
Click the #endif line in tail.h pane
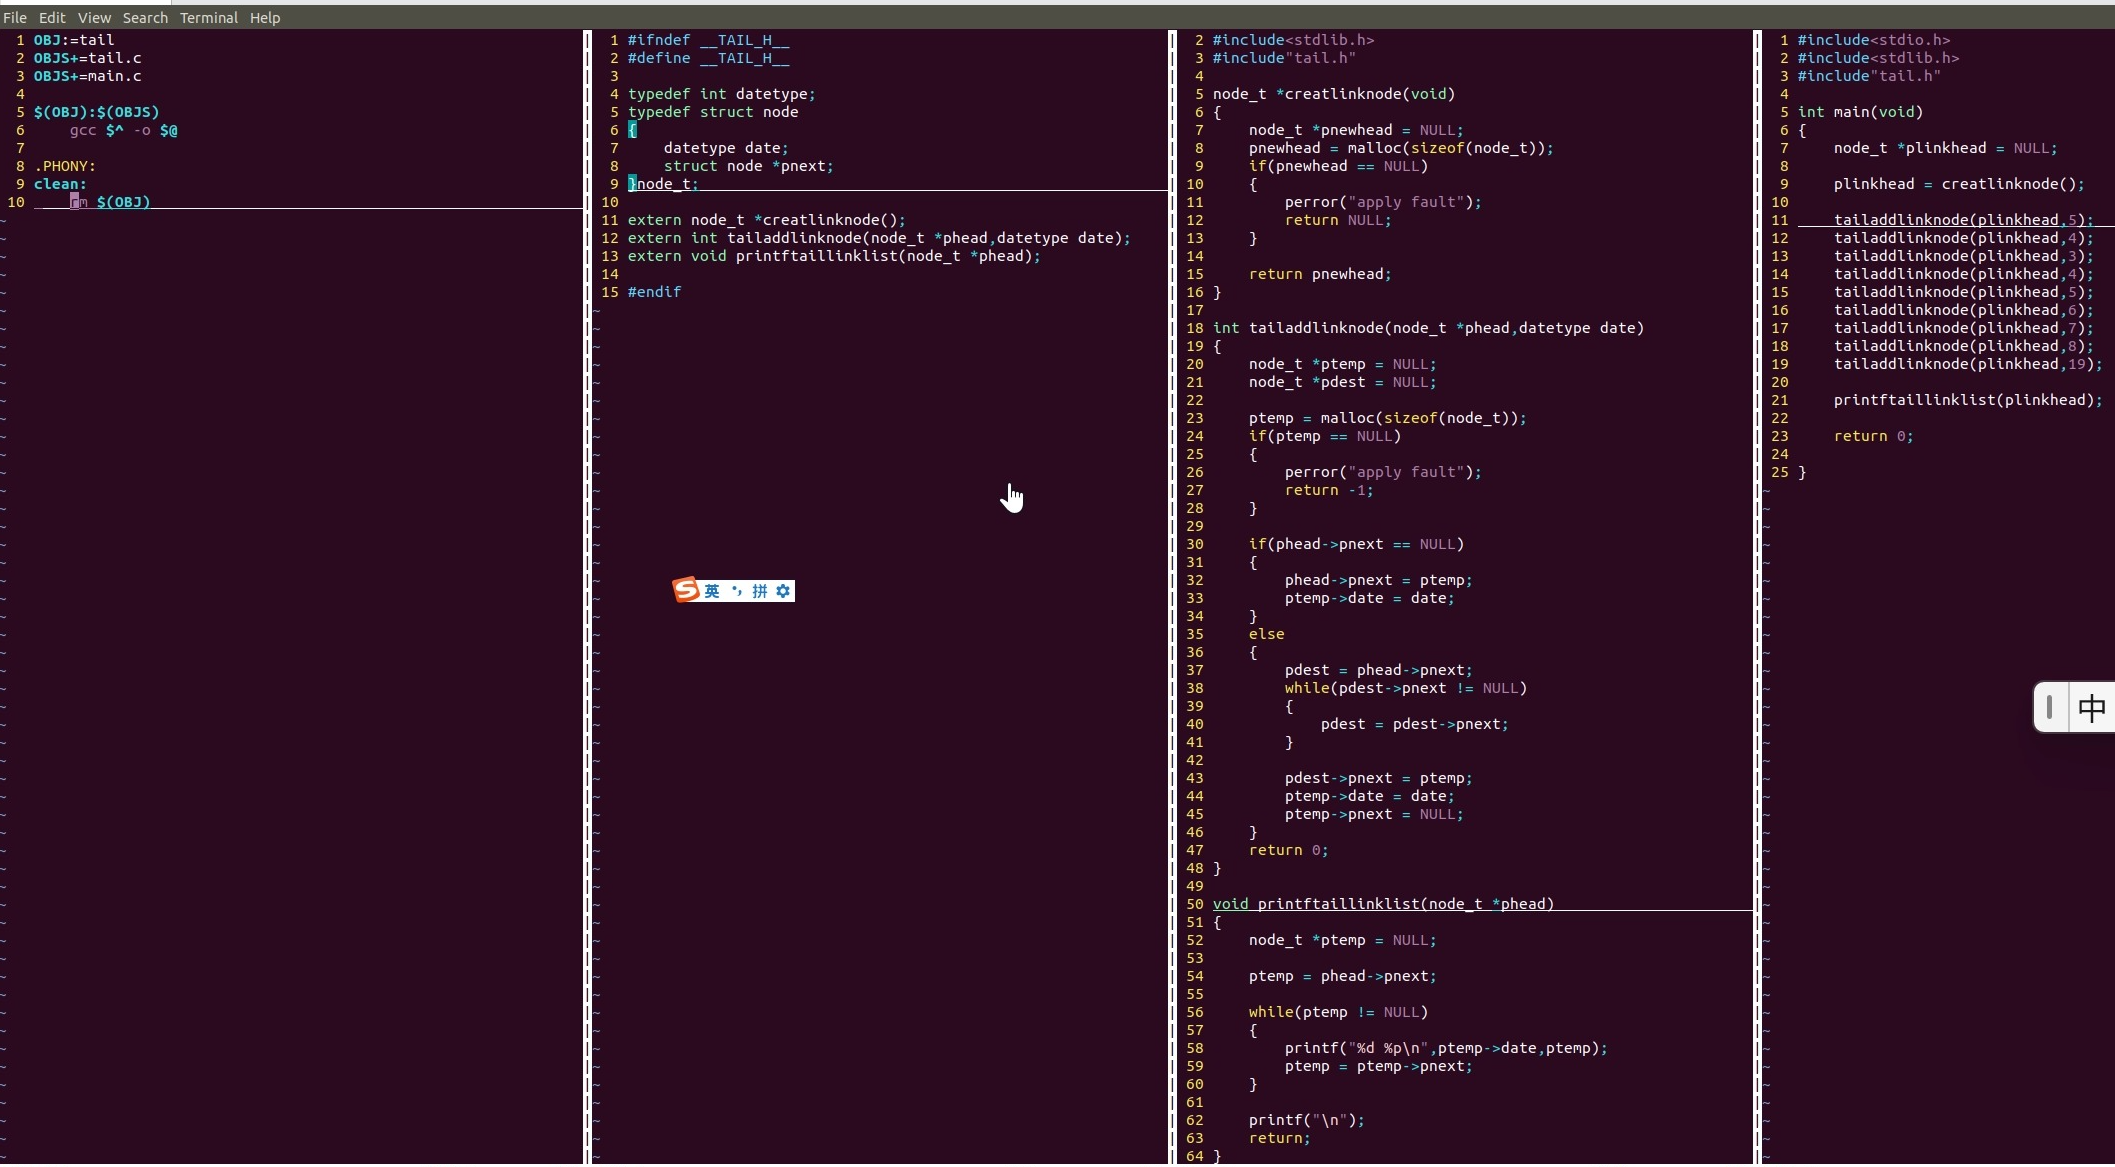click(654, 292)
